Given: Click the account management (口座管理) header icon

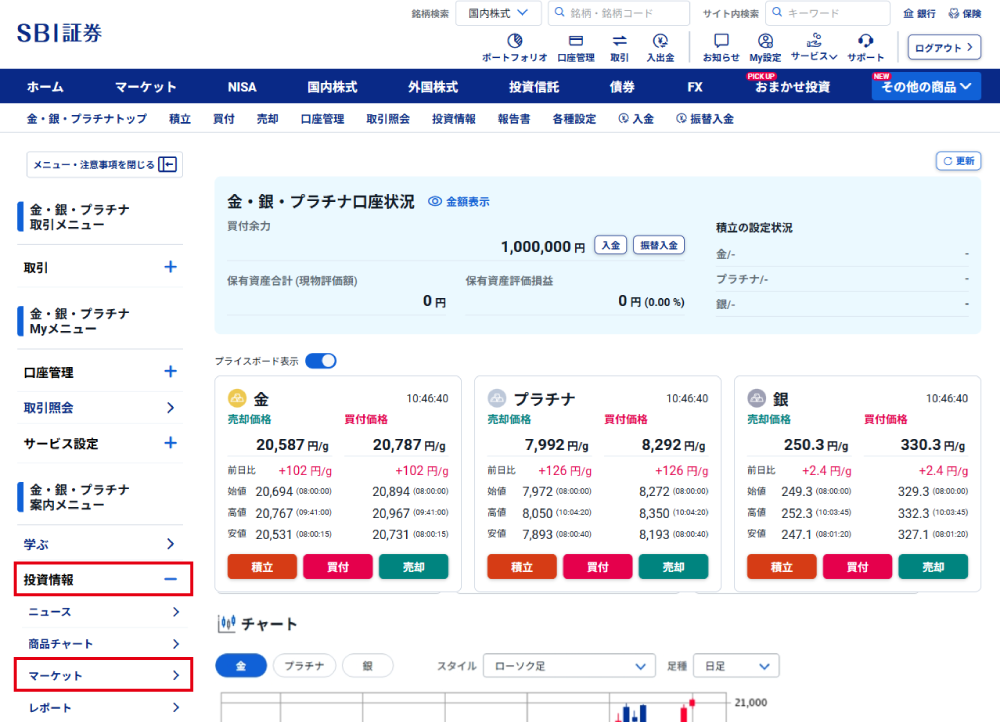Looking at the screenshot, I should click(x=575, y=42).
